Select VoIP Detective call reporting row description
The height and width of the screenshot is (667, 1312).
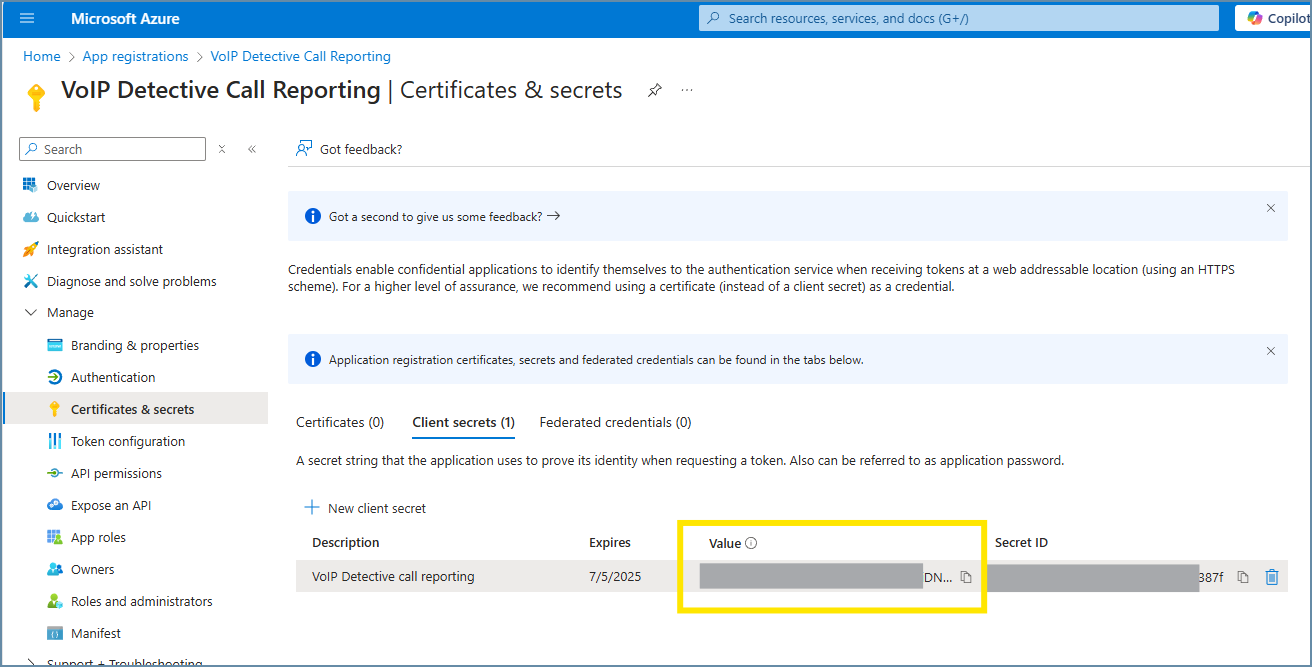393,576
